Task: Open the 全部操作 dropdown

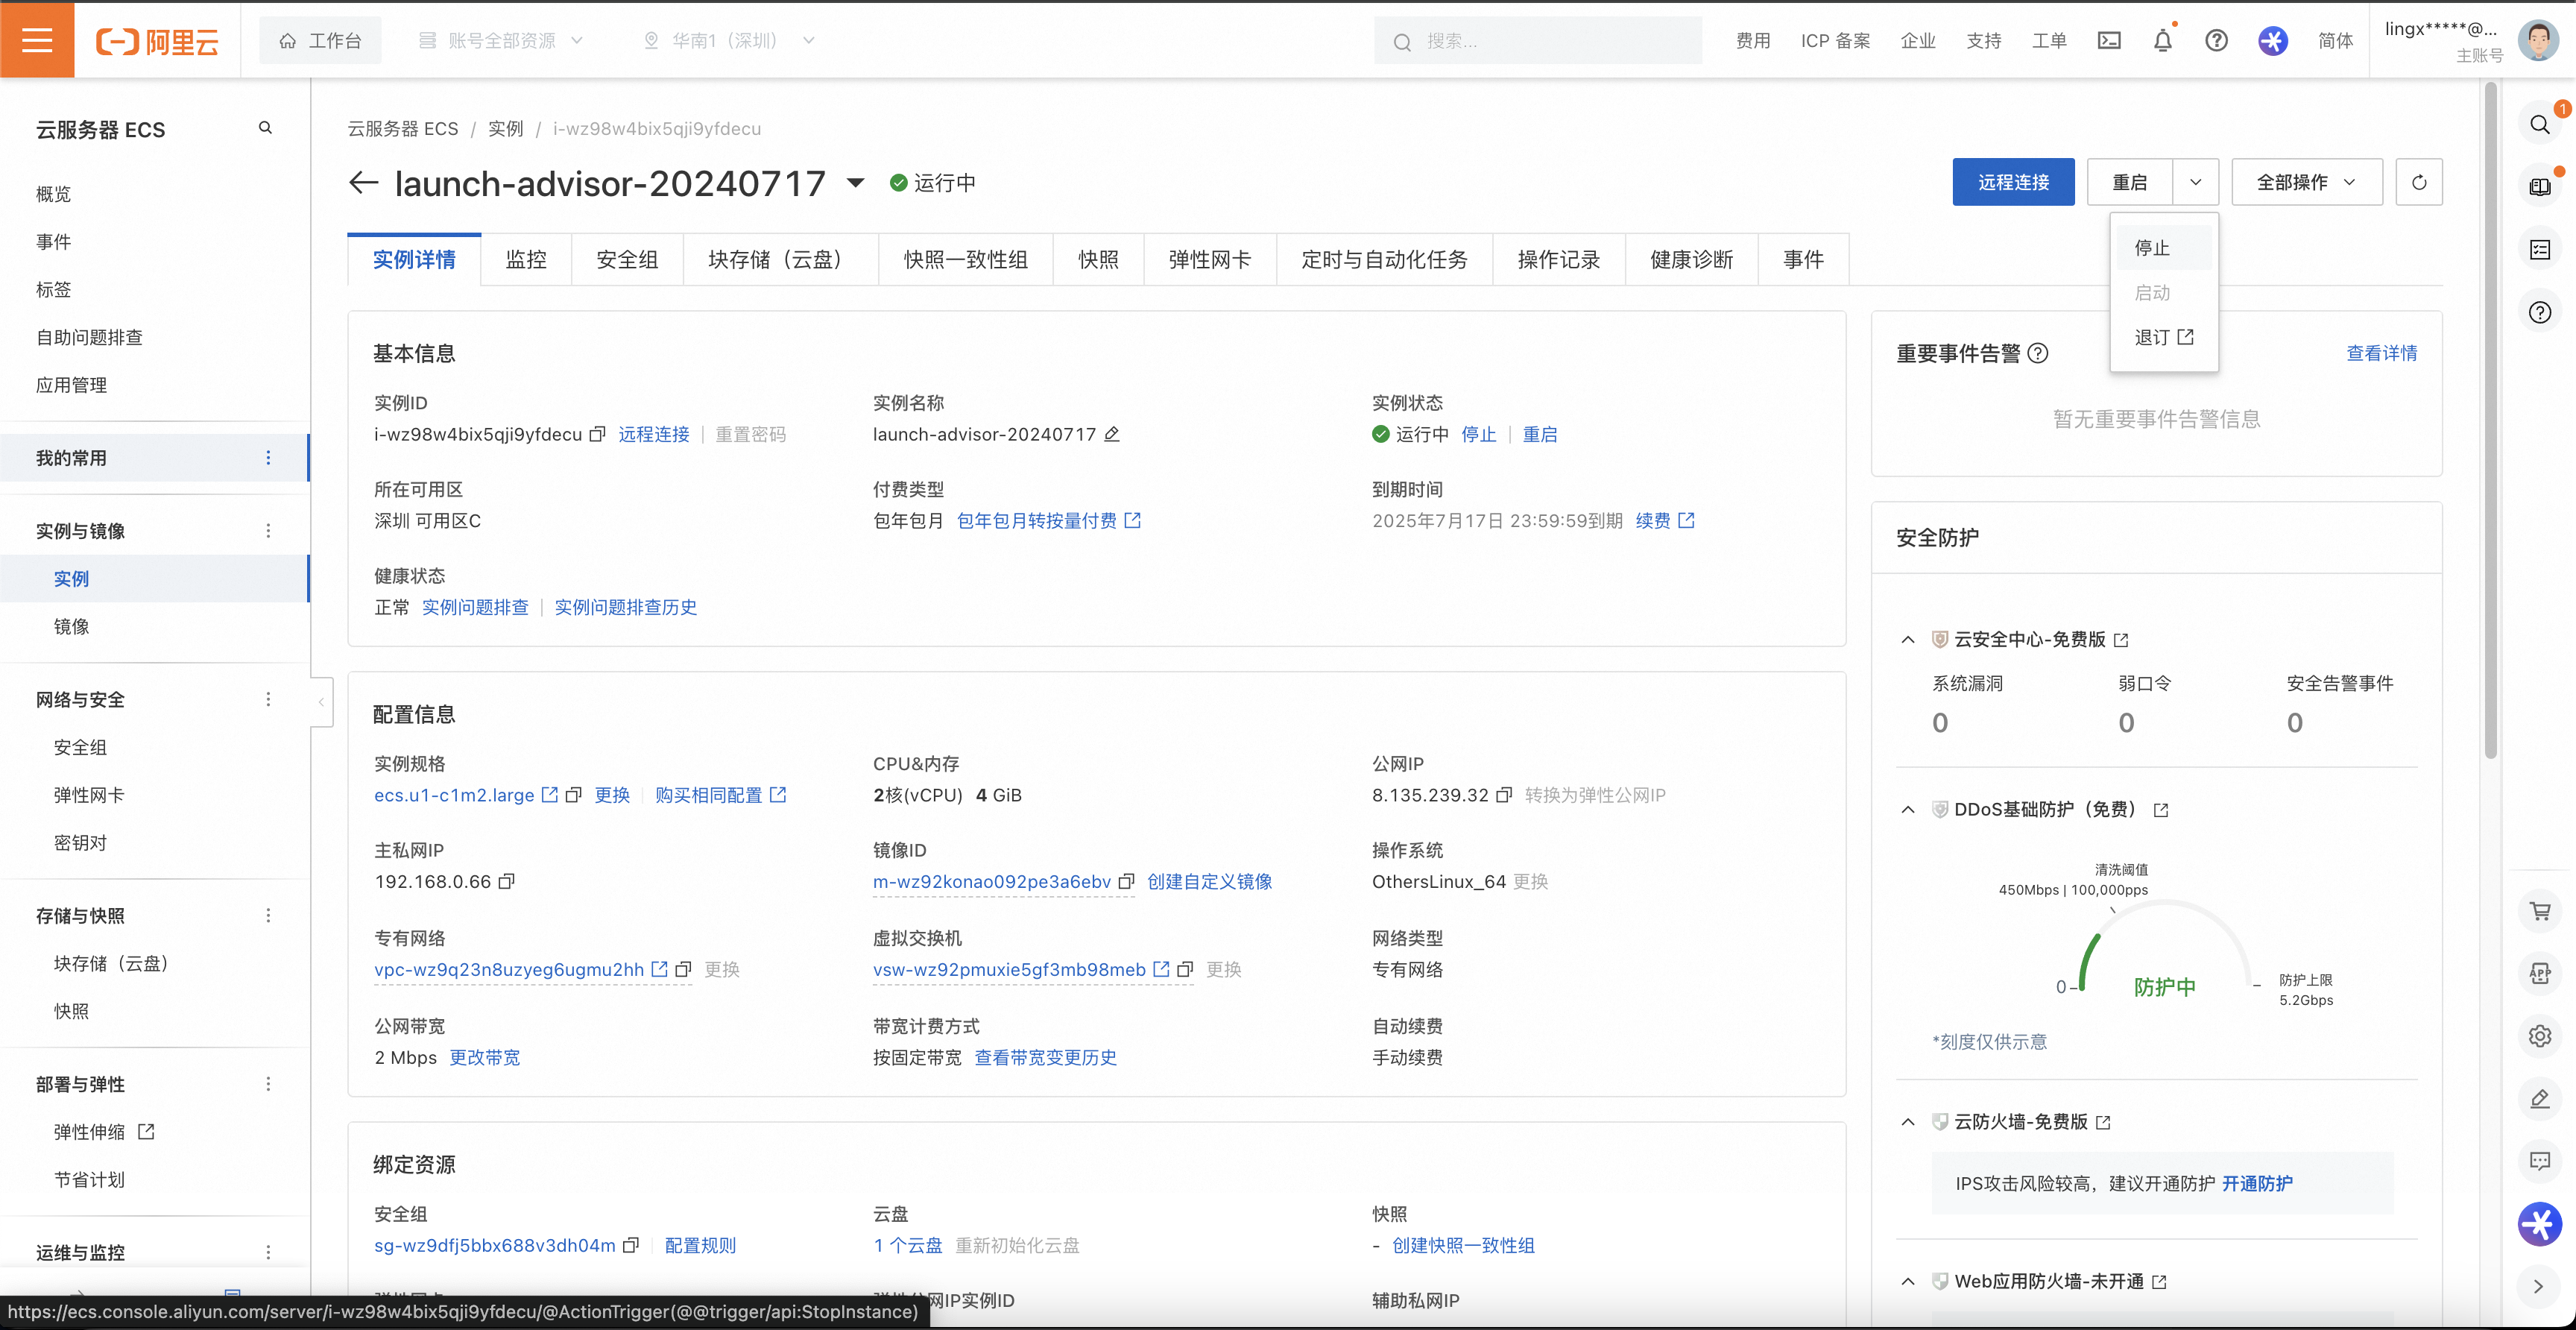Action: pos(2306,182)
